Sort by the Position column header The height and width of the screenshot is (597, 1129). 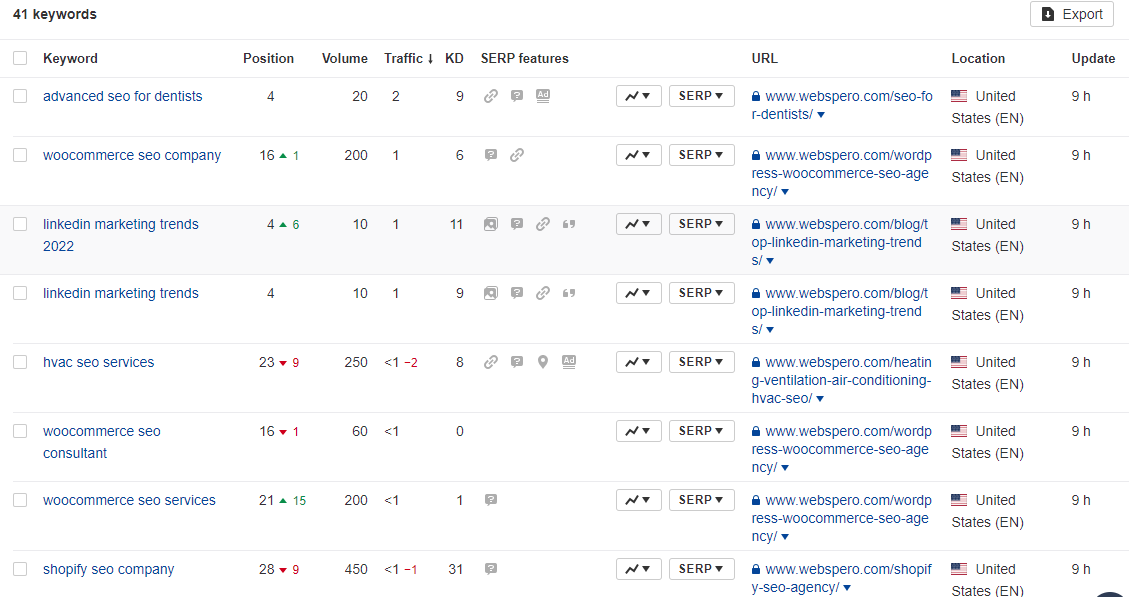269,58
